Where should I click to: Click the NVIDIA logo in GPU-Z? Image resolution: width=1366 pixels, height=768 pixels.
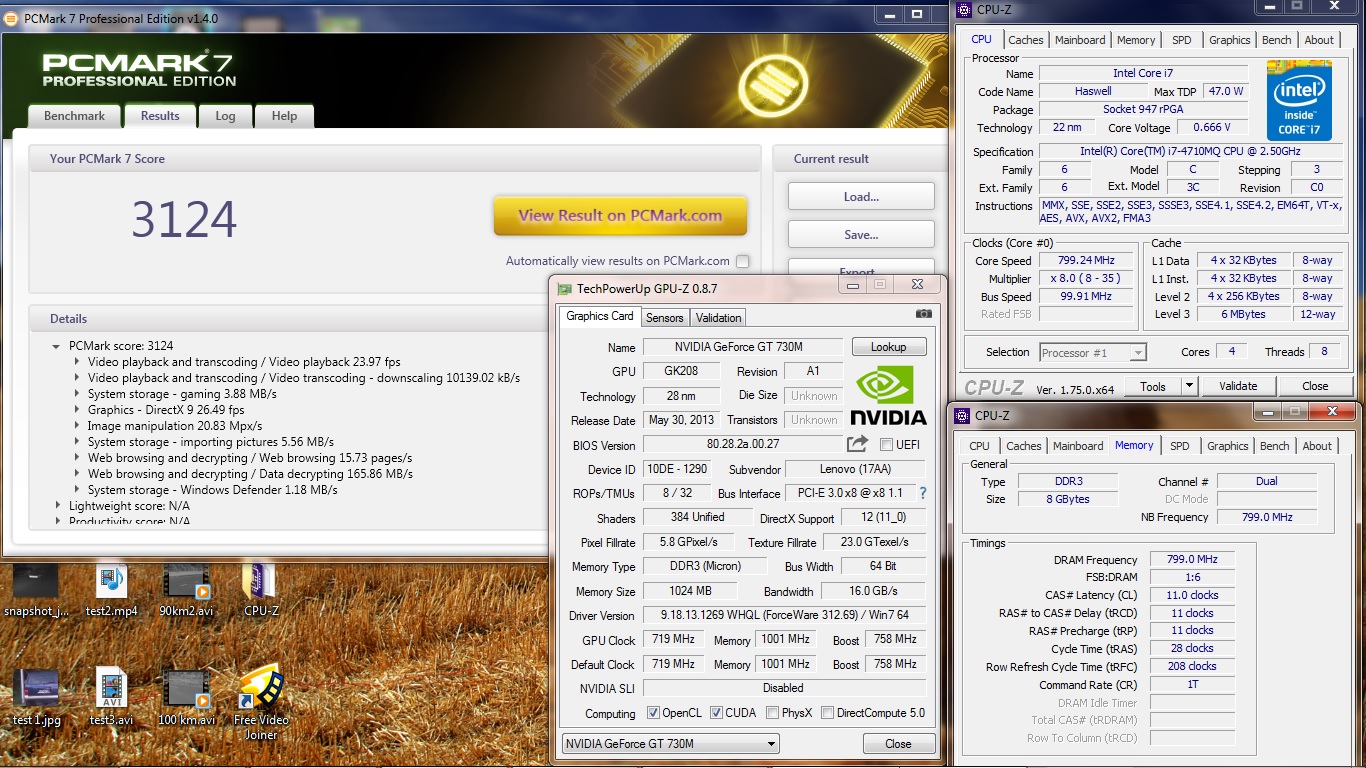pos(890,397)
